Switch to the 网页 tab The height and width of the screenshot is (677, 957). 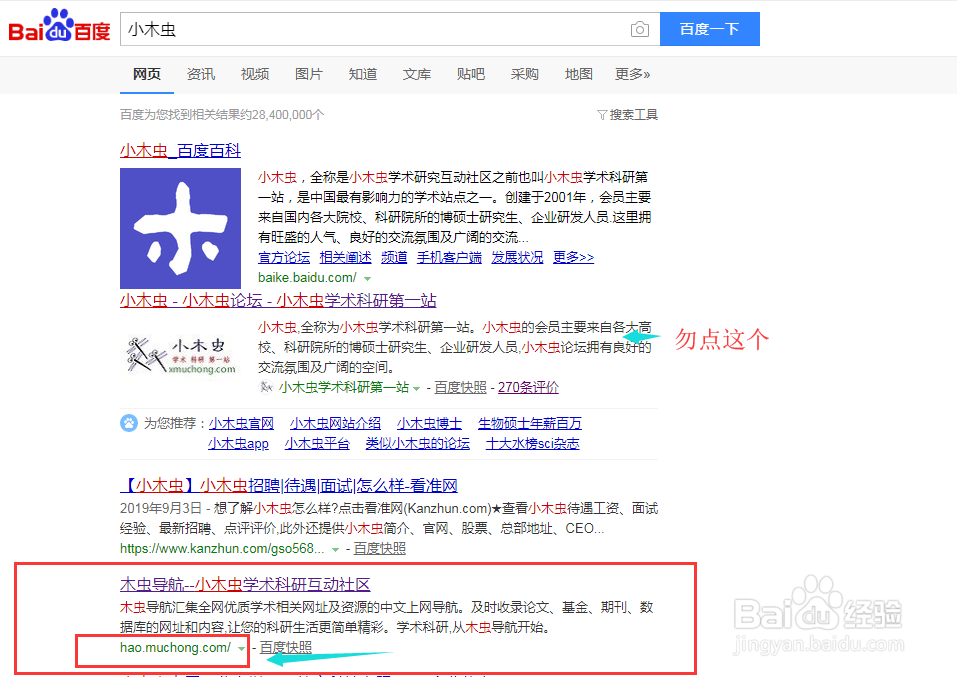point(147,74)
